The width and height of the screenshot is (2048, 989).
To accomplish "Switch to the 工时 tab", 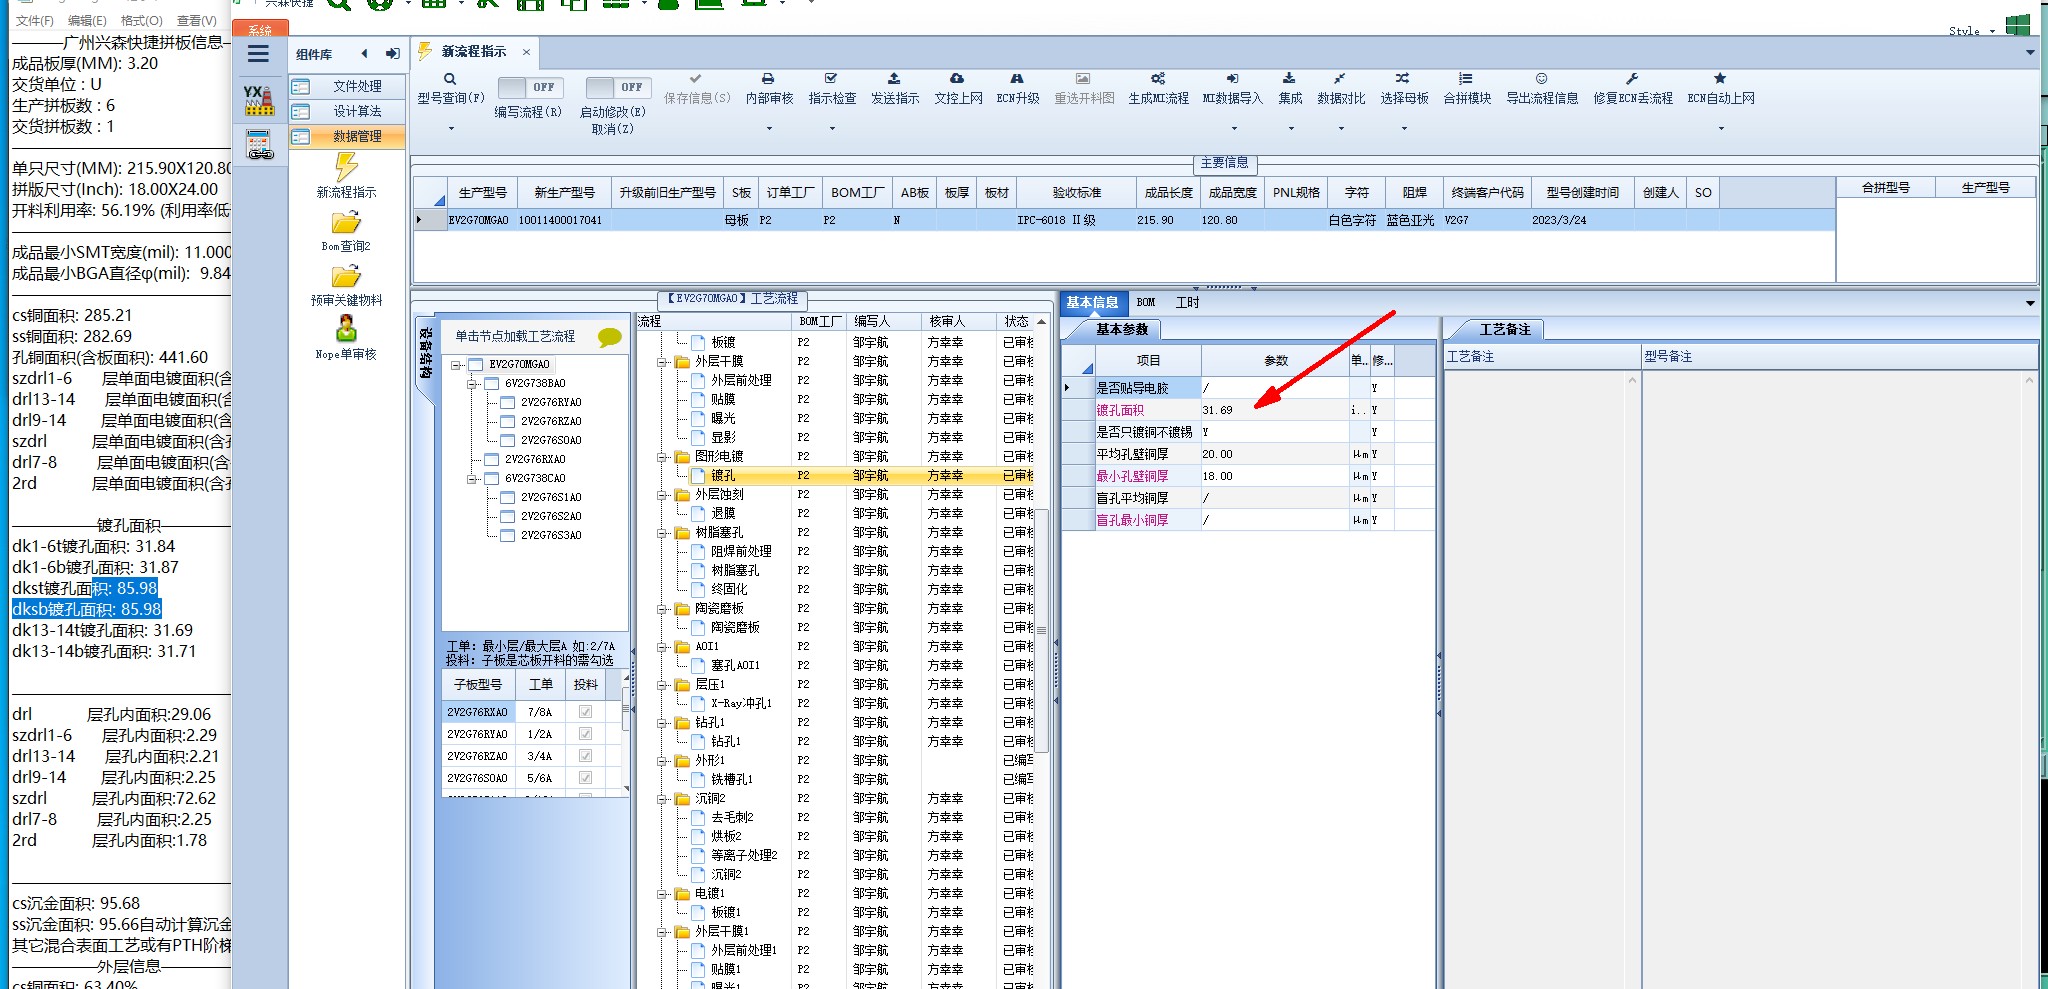I will click(1187, 302).
